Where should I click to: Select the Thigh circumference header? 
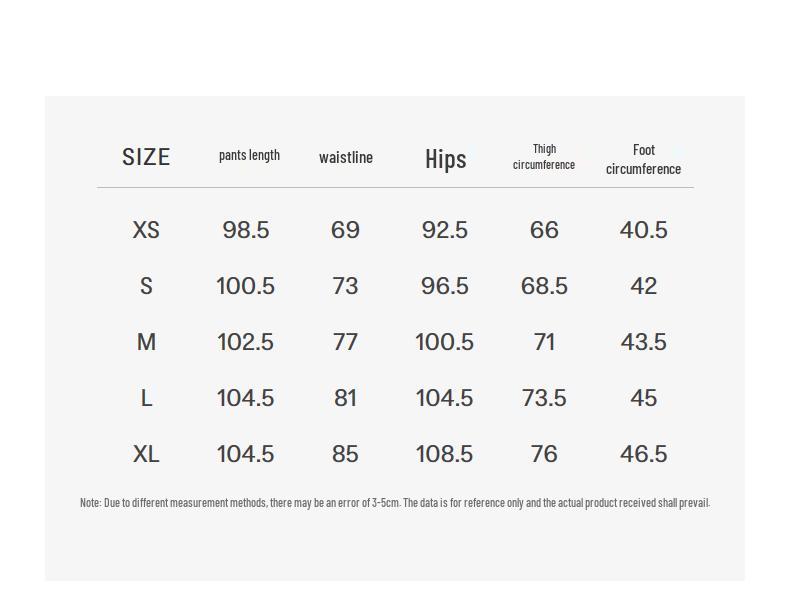coord(544,157)
